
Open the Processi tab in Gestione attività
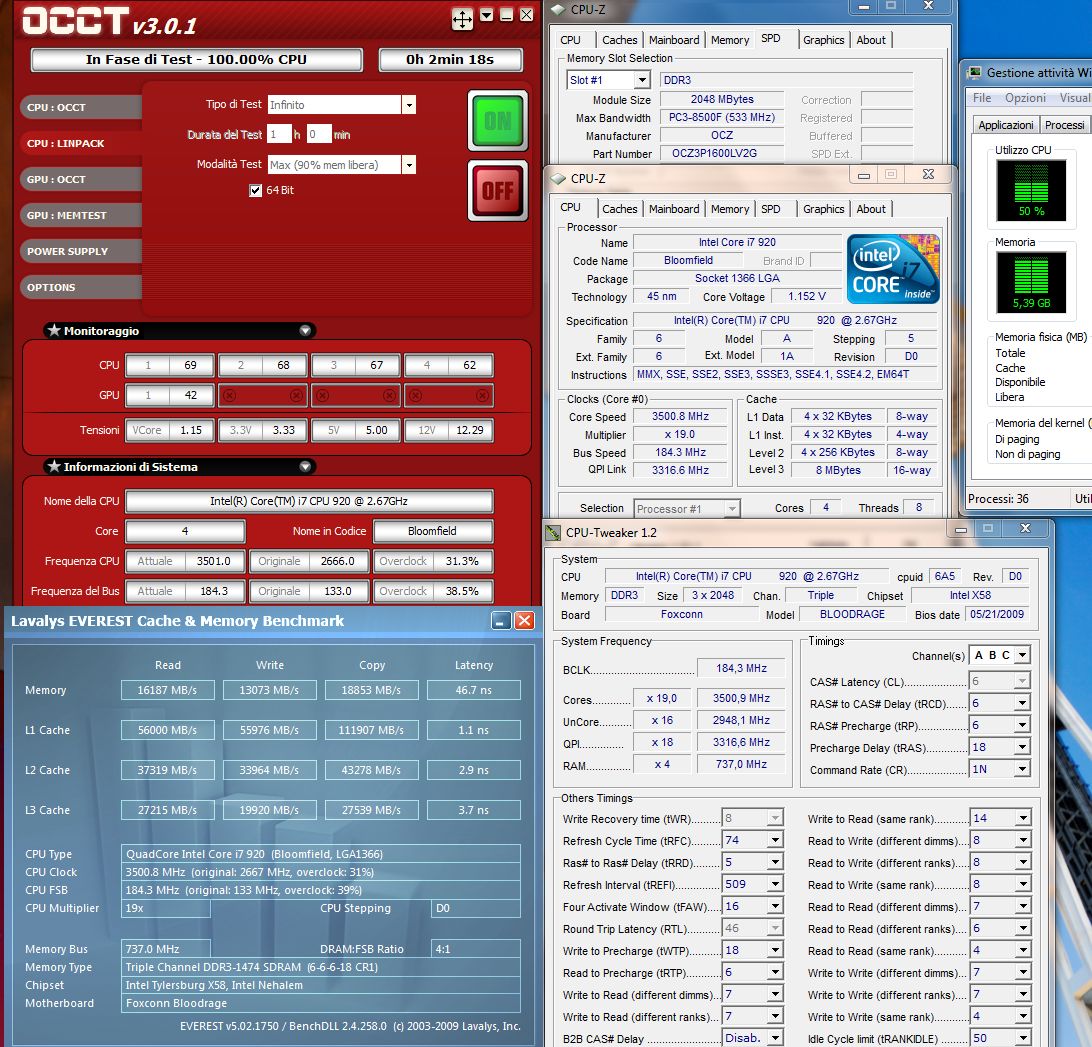coord(1064,125)
